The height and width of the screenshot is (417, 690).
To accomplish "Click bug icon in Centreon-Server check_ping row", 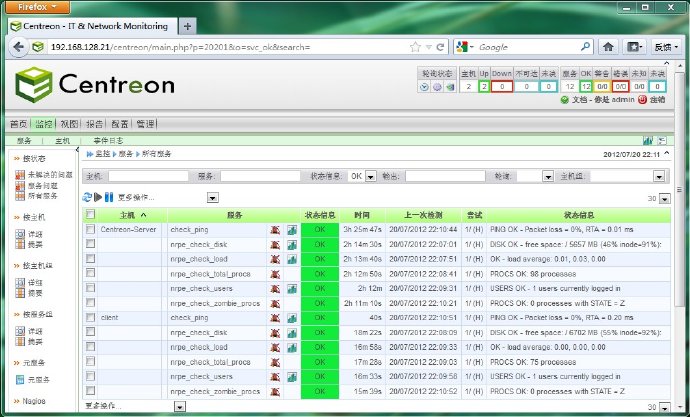I will click(275, 230).
